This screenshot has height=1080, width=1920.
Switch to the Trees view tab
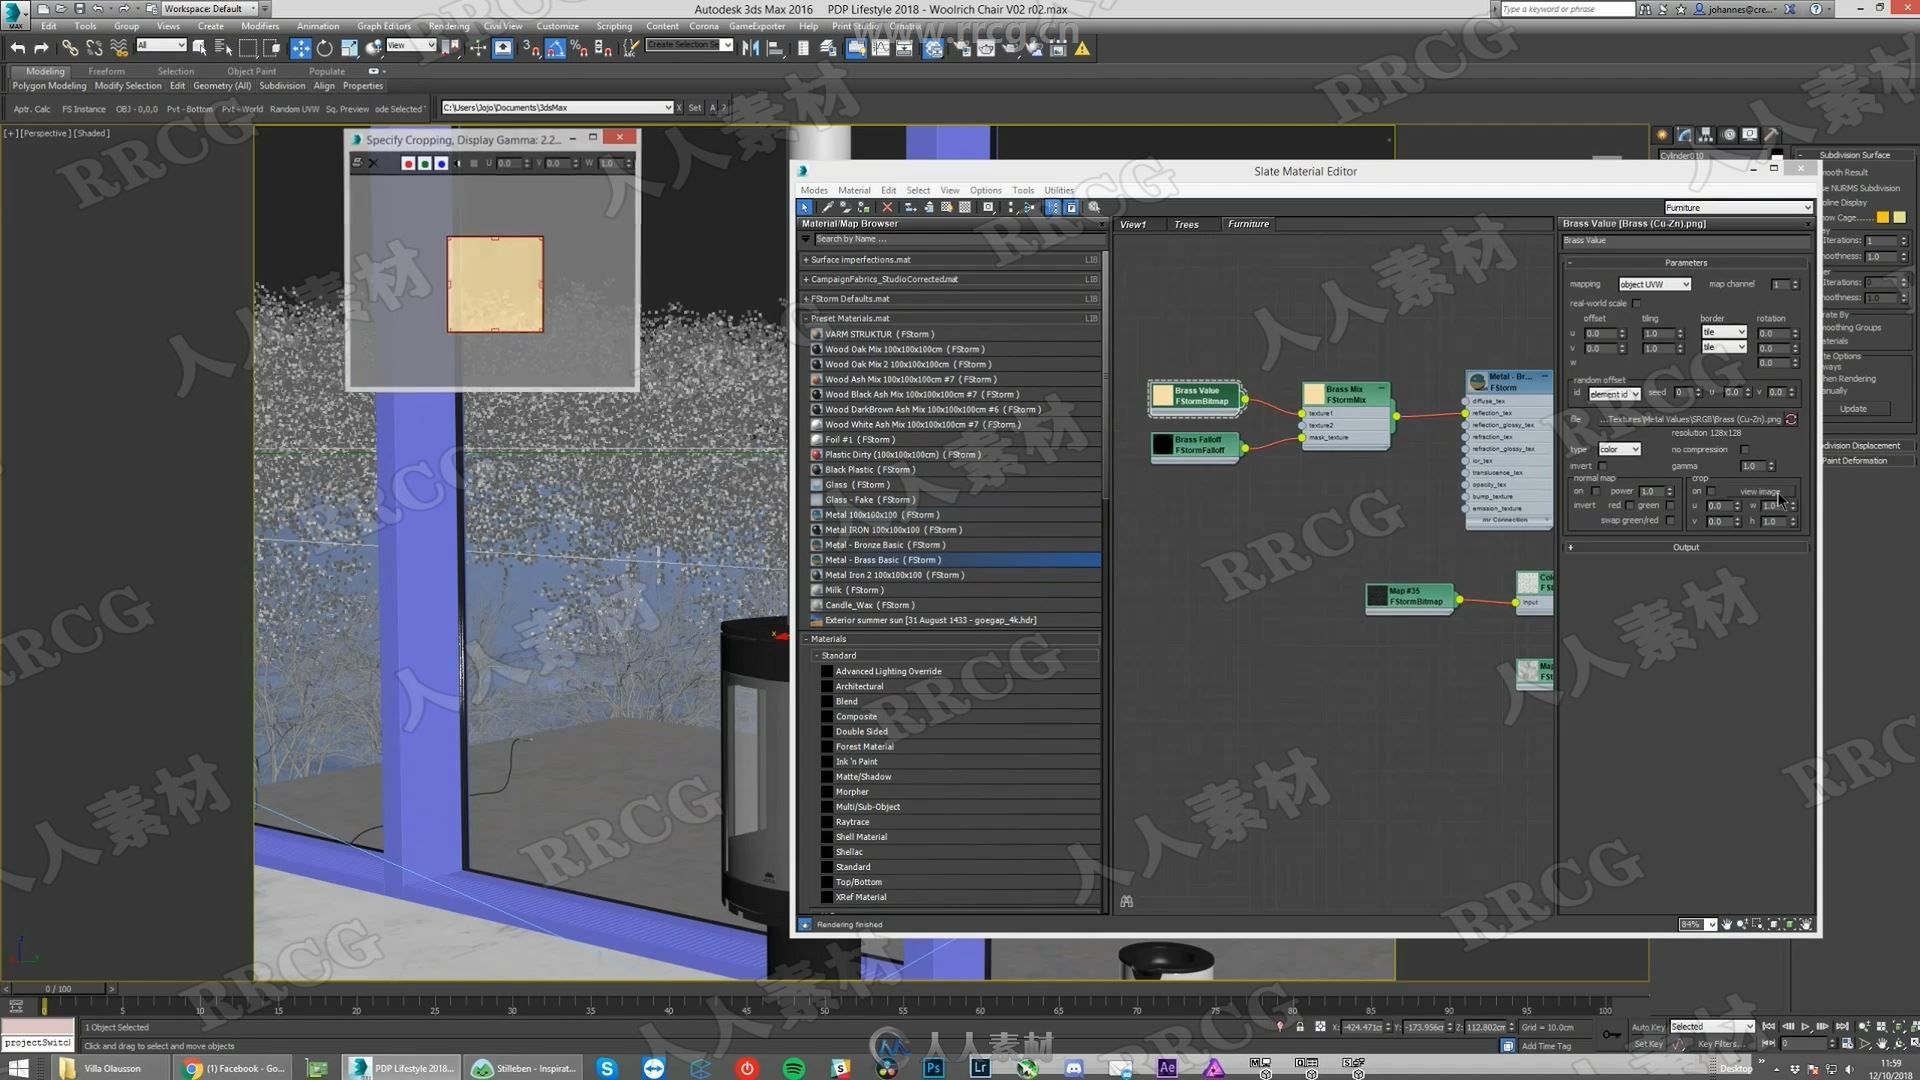(1186, 224)
